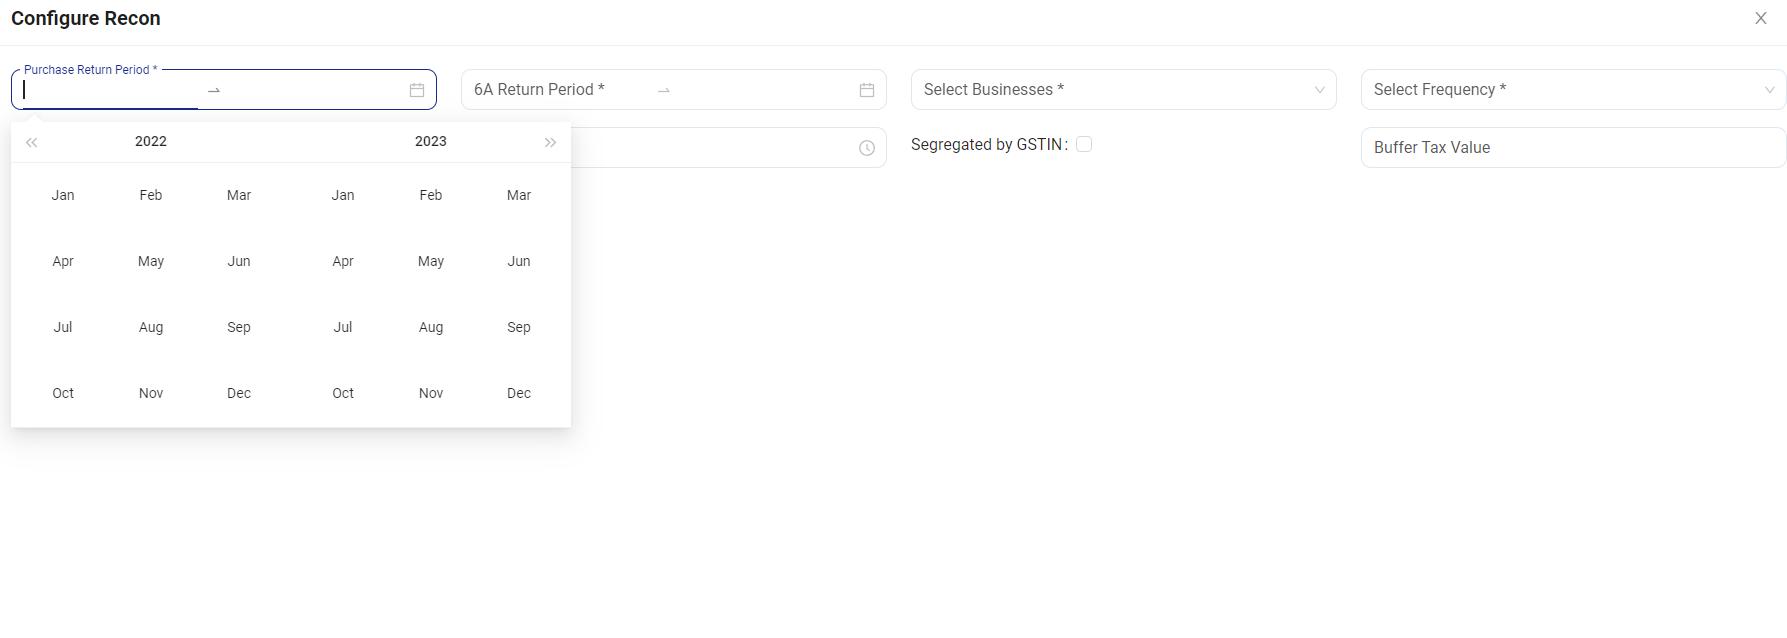Viewport: 1787px width, 638px height.
Task: Select Feb in the 2023 calendar
Action: tap(431, 195)
